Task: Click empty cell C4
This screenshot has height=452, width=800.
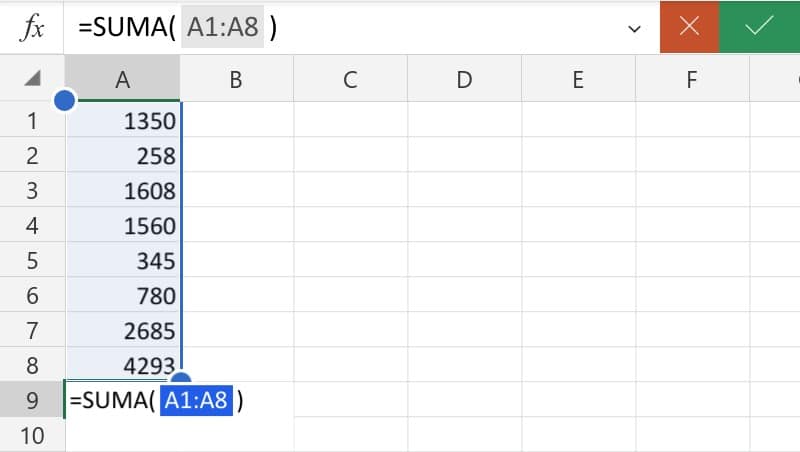Action: click(351, 225)
